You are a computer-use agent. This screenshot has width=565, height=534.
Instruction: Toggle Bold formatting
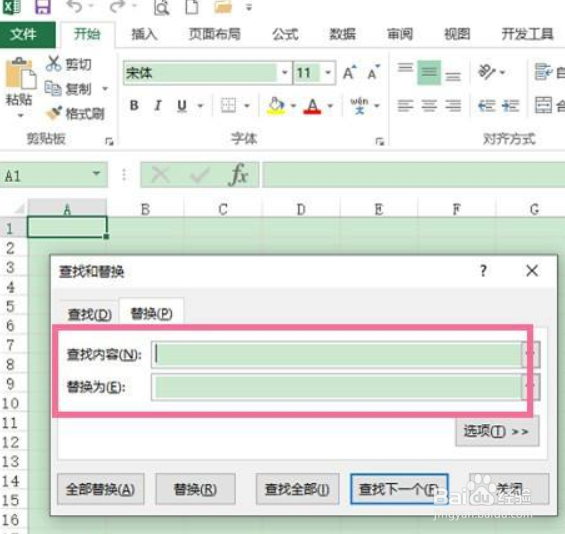[x=134, y=105]
